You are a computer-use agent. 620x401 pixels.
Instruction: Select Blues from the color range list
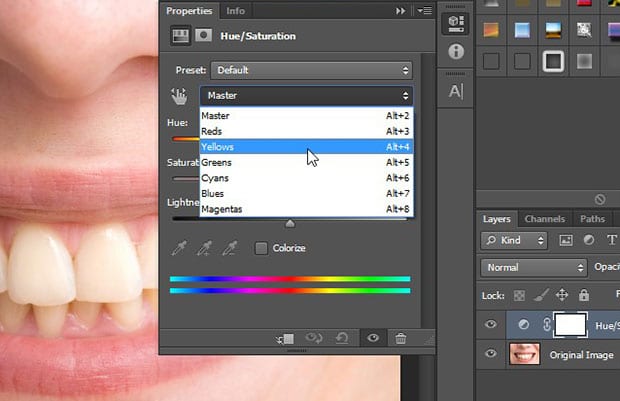tap(306, 193)
